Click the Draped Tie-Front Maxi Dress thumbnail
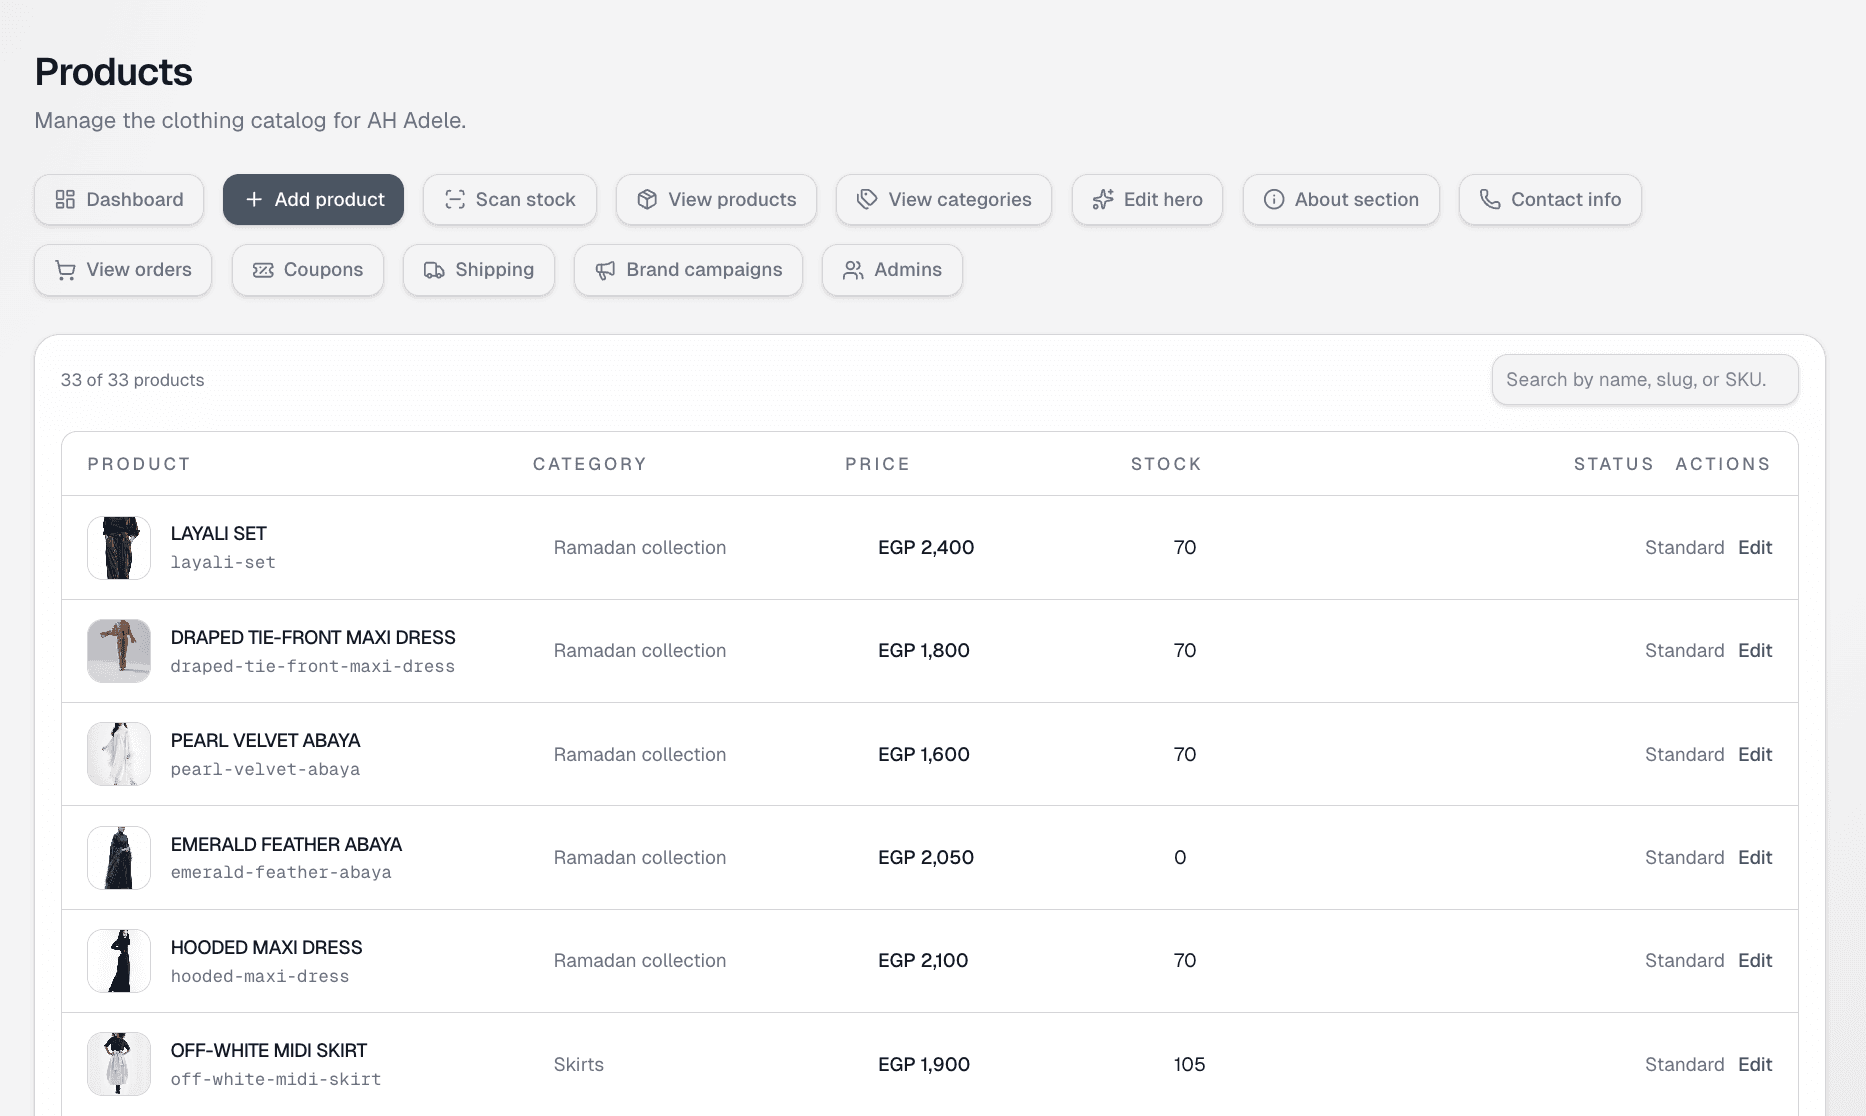The image size is (1866, 1116). click(x=119, y=651)
